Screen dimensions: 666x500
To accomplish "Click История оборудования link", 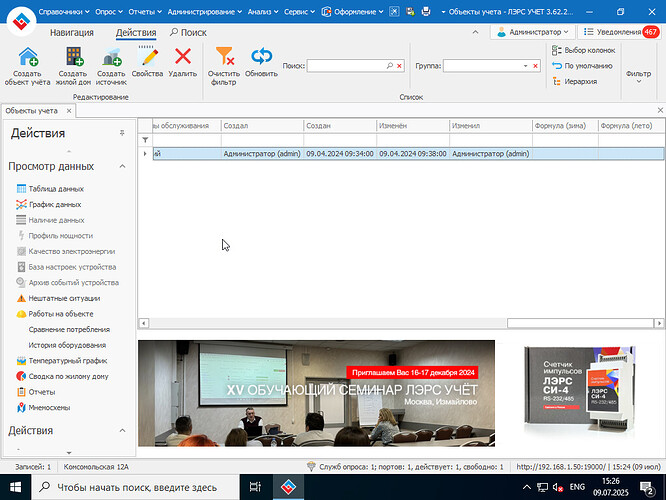I will point(67,345).
